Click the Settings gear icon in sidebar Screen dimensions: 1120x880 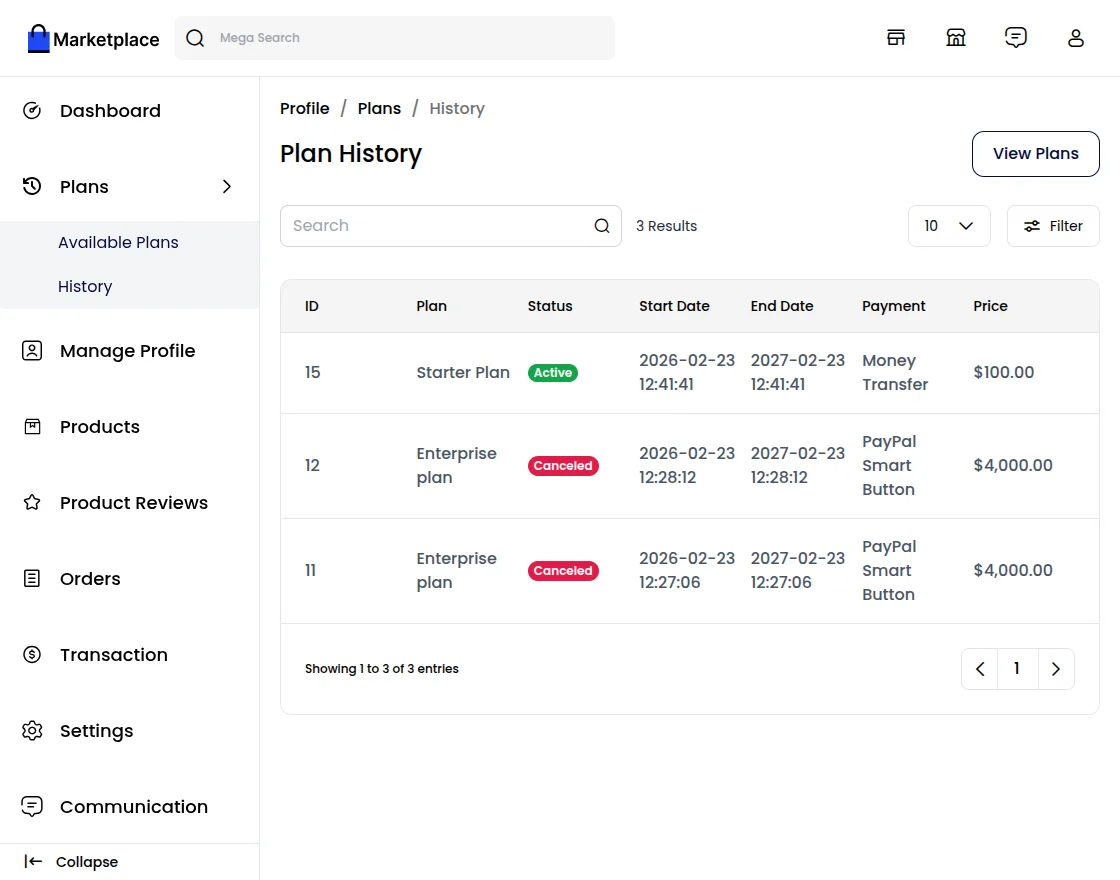click(x=32, y=731)
